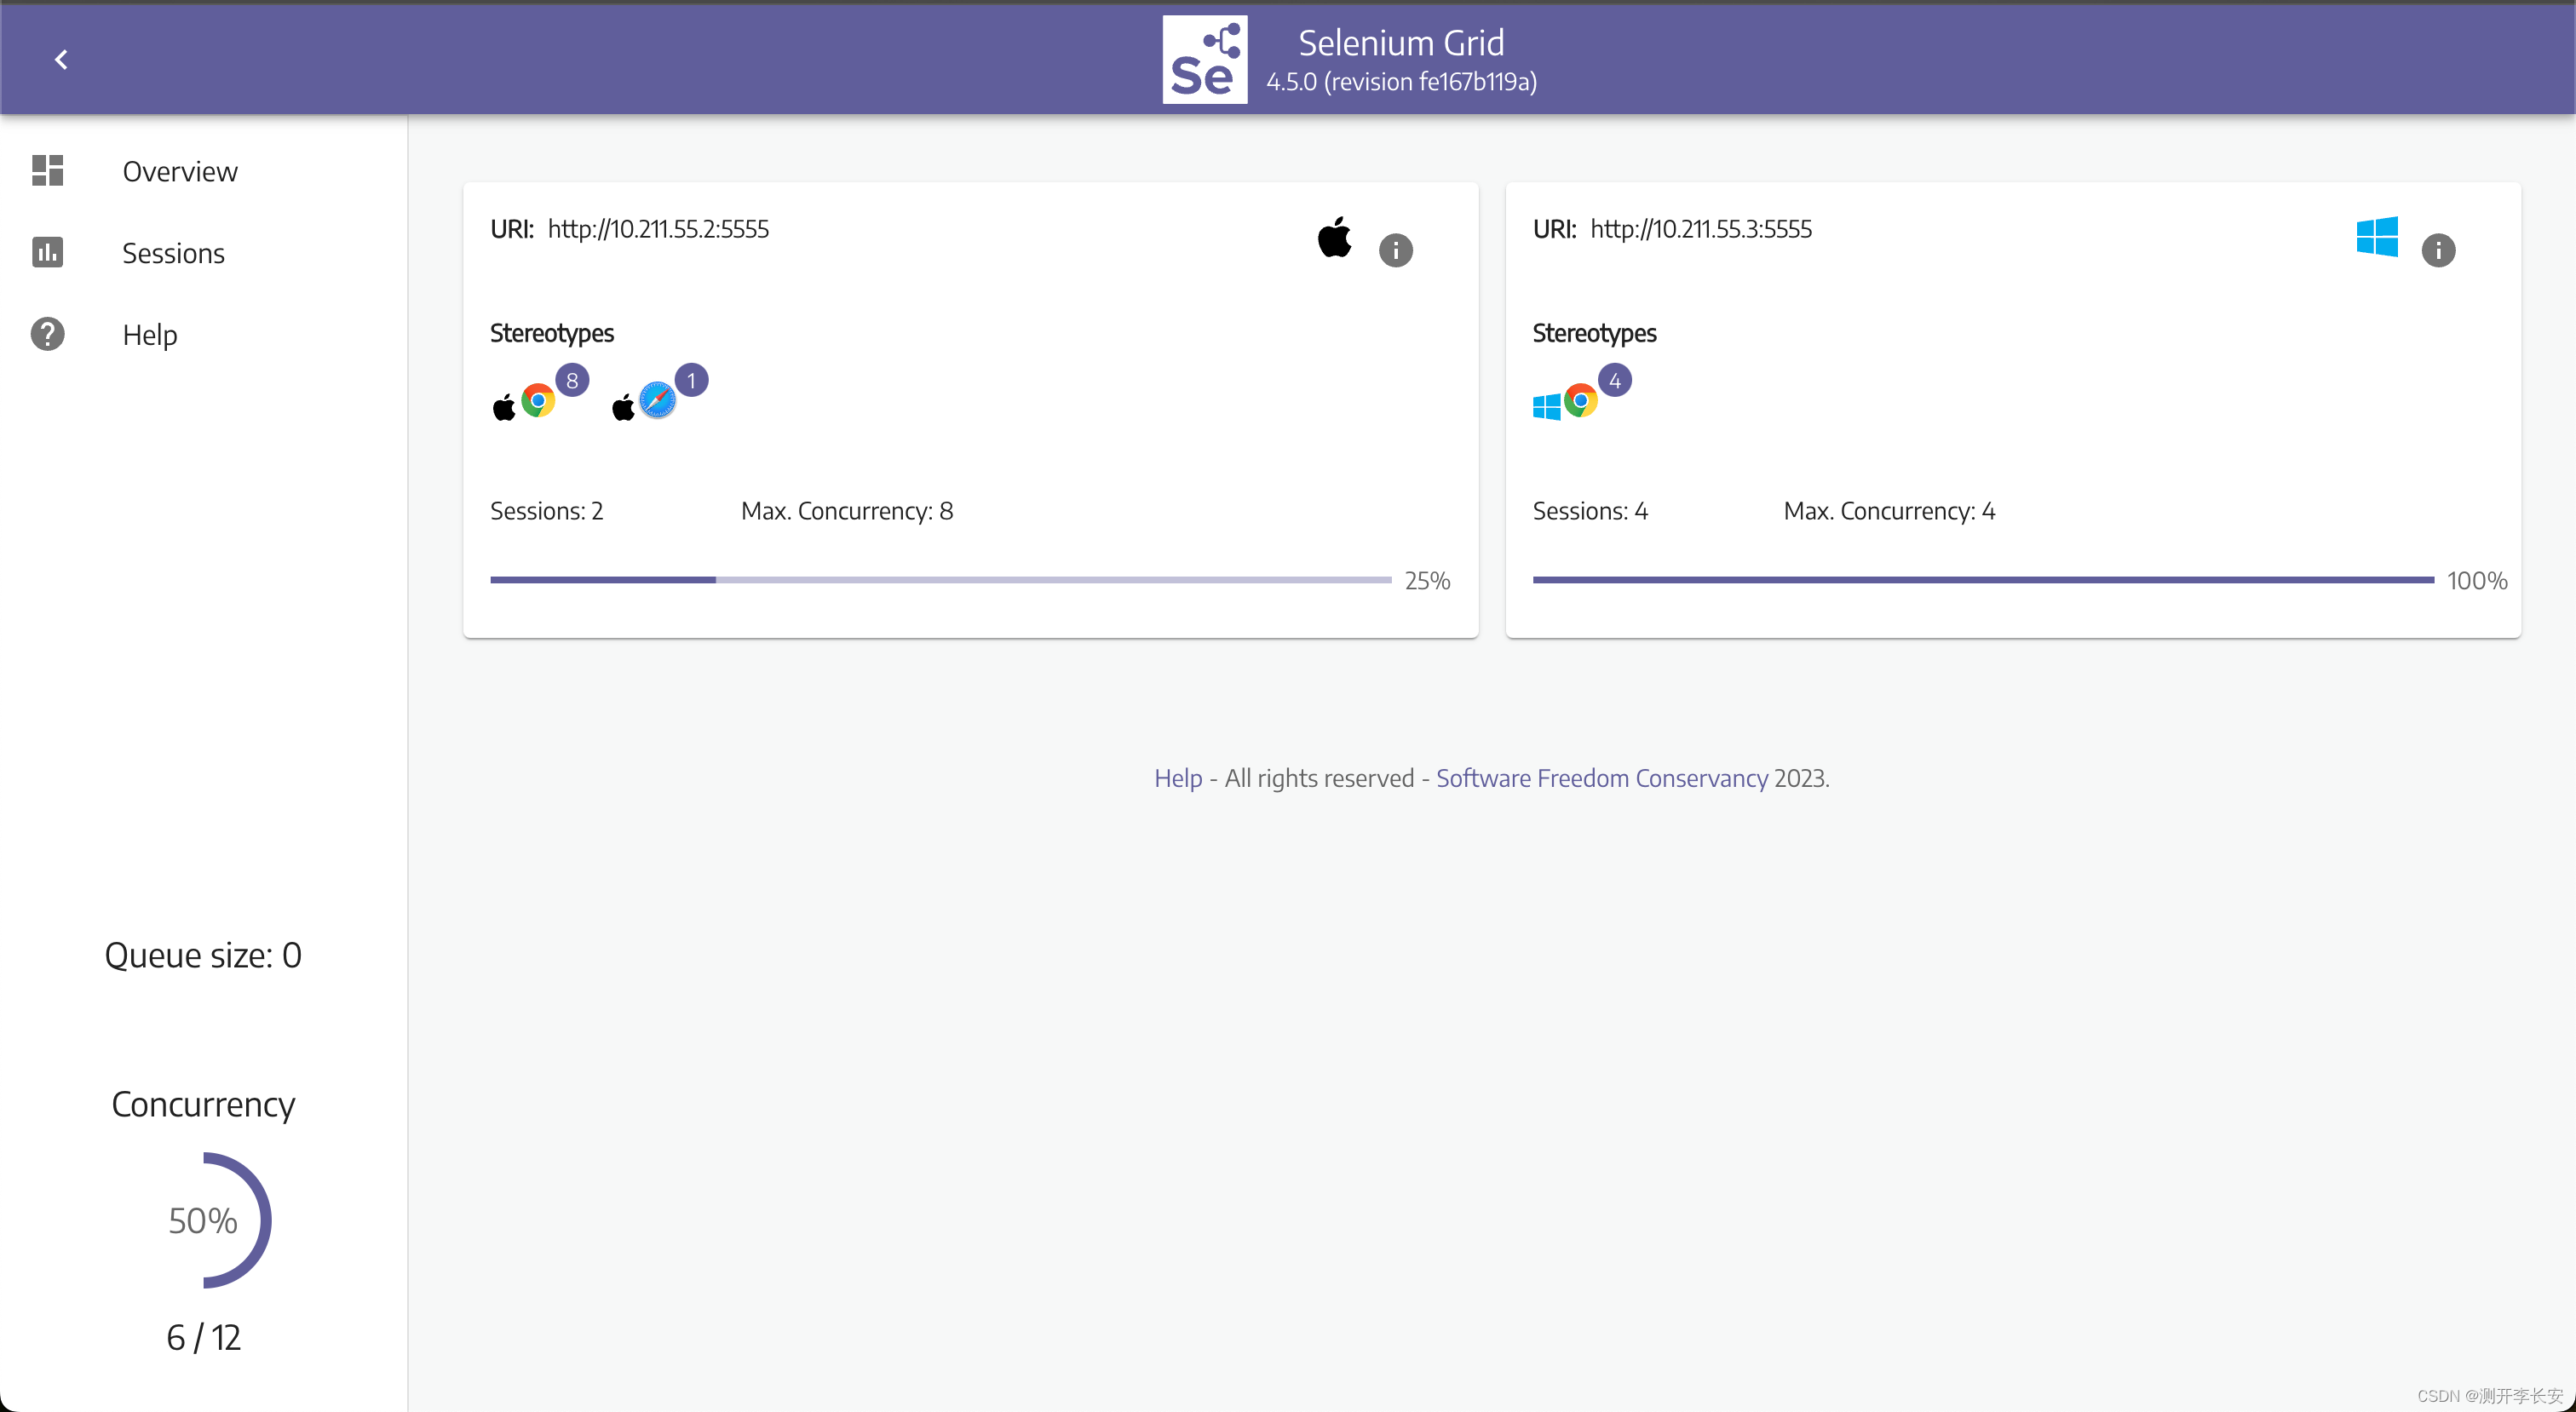Click the 100% usage progress bar

coord(1982,580)
